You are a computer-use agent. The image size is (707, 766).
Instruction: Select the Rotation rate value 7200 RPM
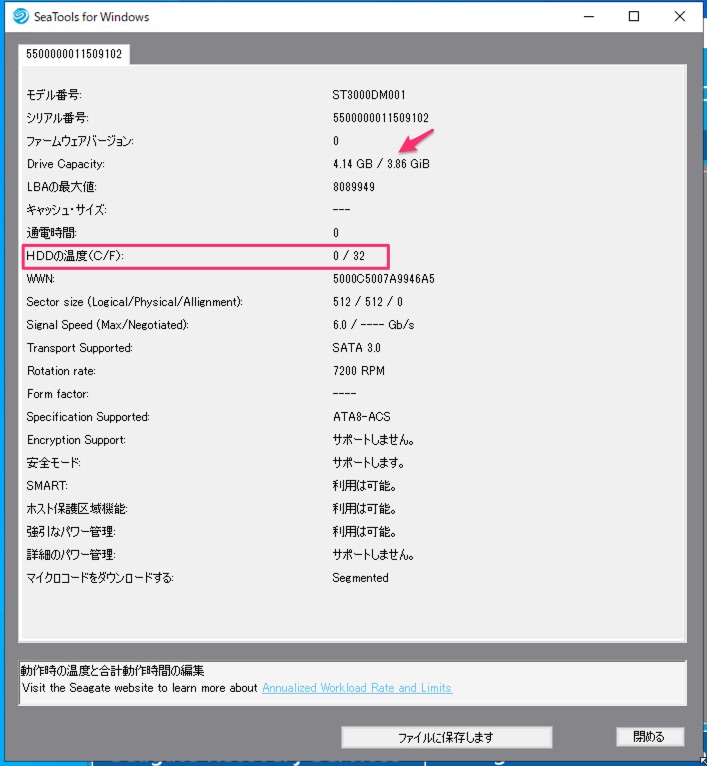(x=358, y=371)
